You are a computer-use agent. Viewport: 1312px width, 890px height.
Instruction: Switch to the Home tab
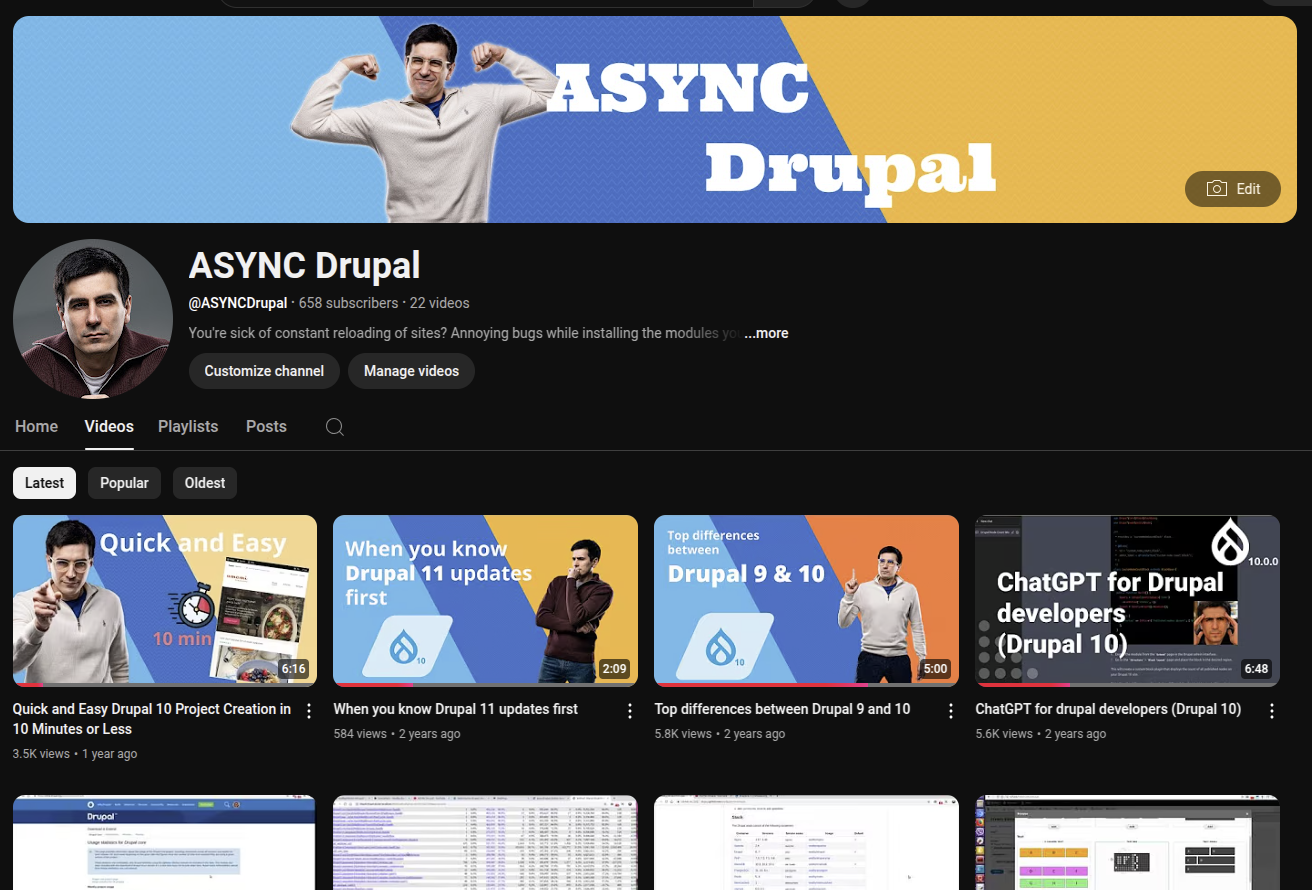pos(37,426)
